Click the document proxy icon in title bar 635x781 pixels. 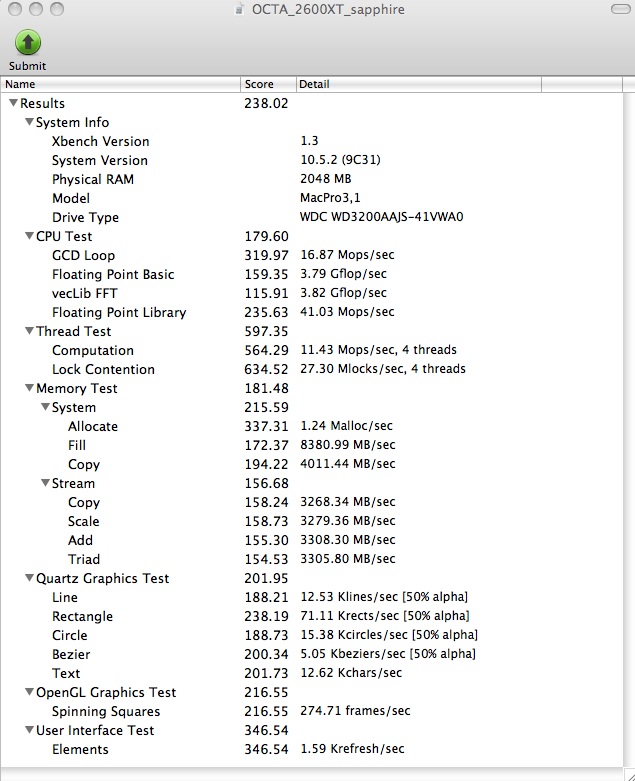pos(240,9)
